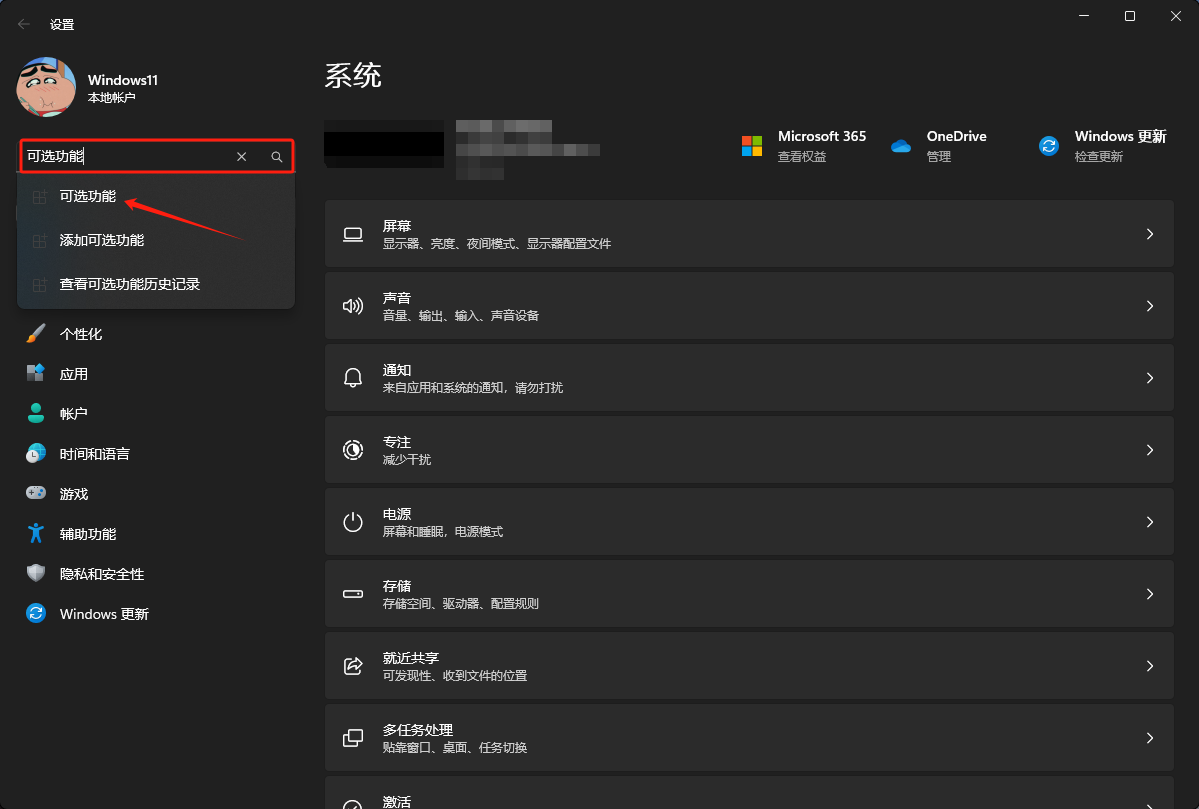The width and height of the screenshot is (1199, 809).
Task: Click the OneDrive cloud icon
Action: (x=901, y=146)
